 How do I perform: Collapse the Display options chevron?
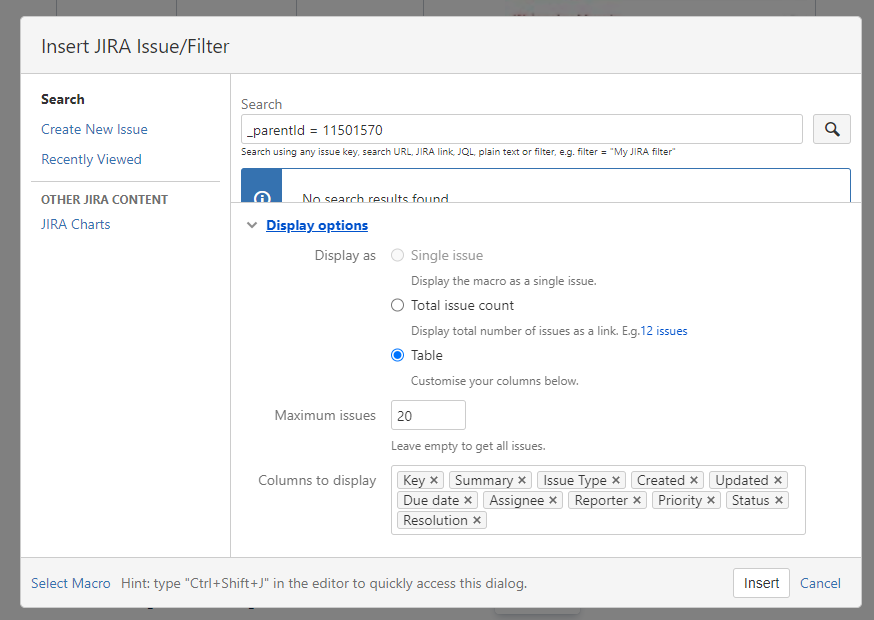252,225
